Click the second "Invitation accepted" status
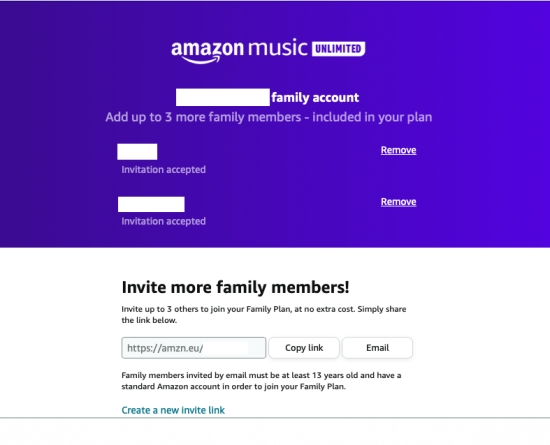Screen dimensions: 550x445 click(163, 221)
